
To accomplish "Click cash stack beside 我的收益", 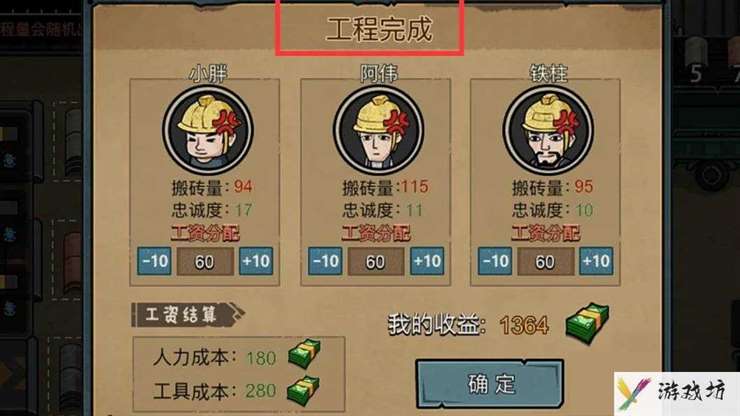I will pos(588,323).
